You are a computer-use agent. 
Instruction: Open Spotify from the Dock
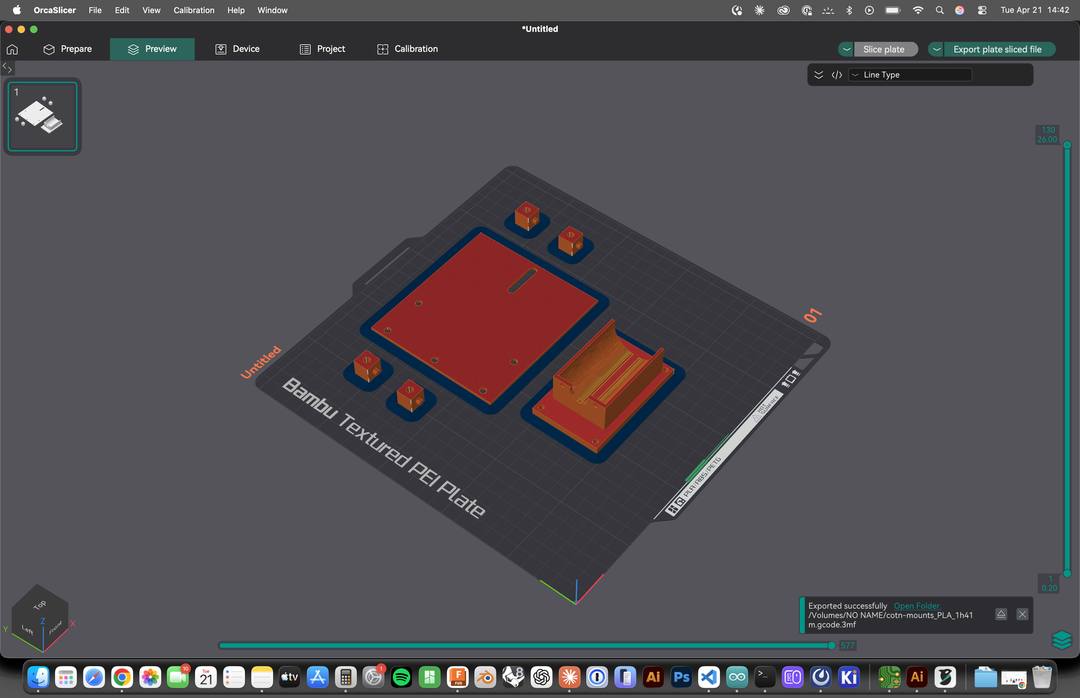pyautogui.click(x=402, y=677)
